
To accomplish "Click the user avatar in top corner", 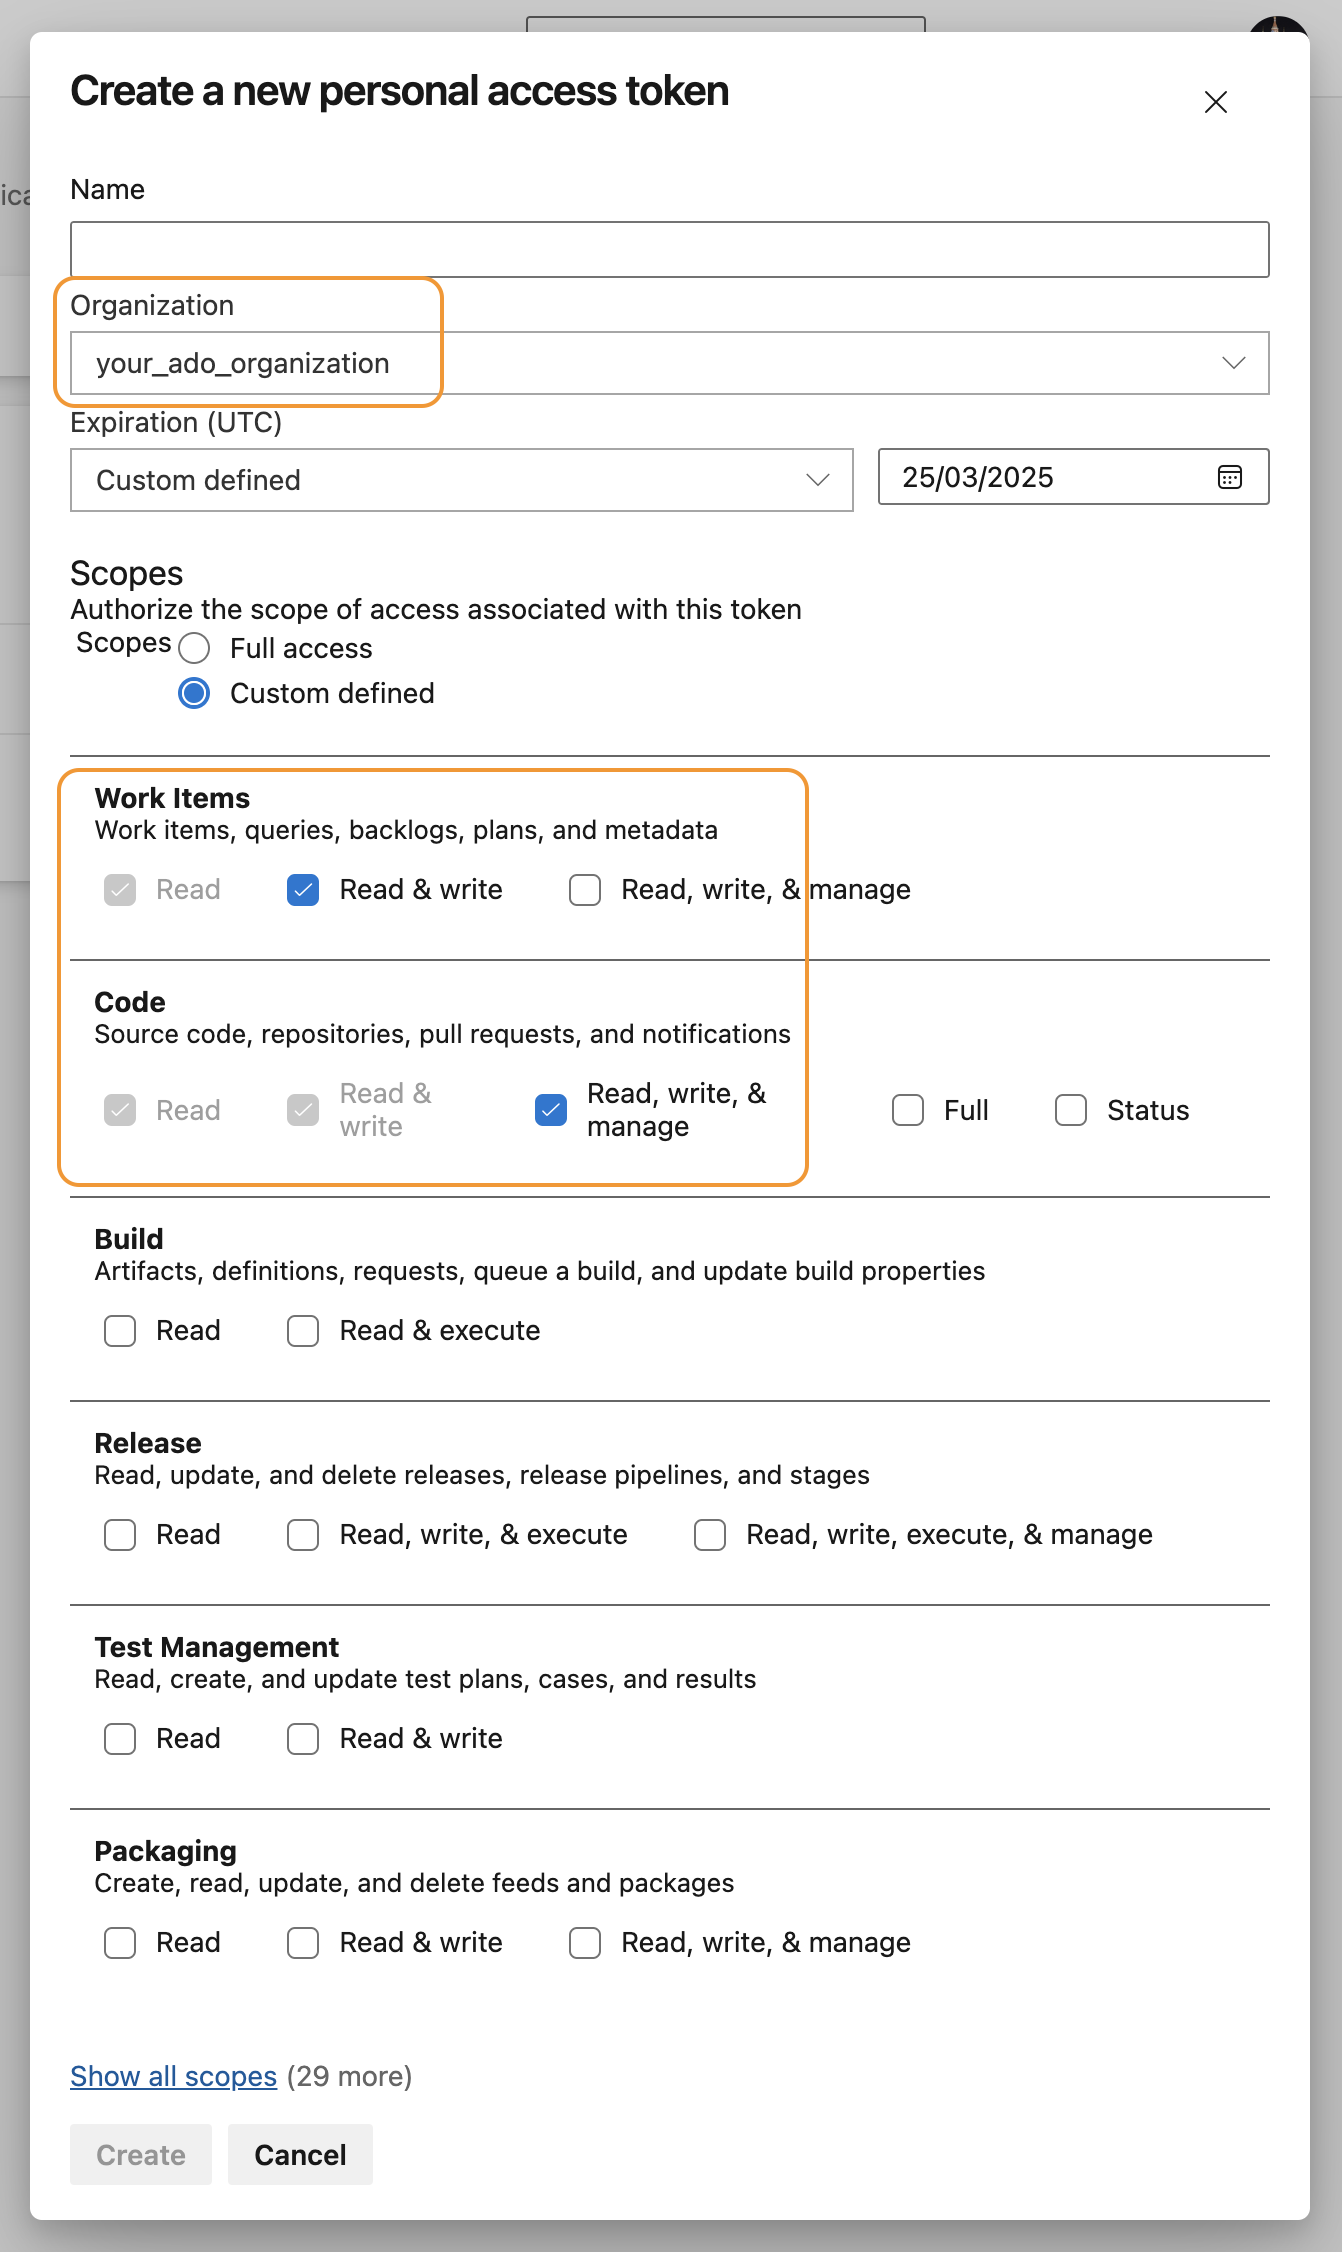I will coord(1278,25).
